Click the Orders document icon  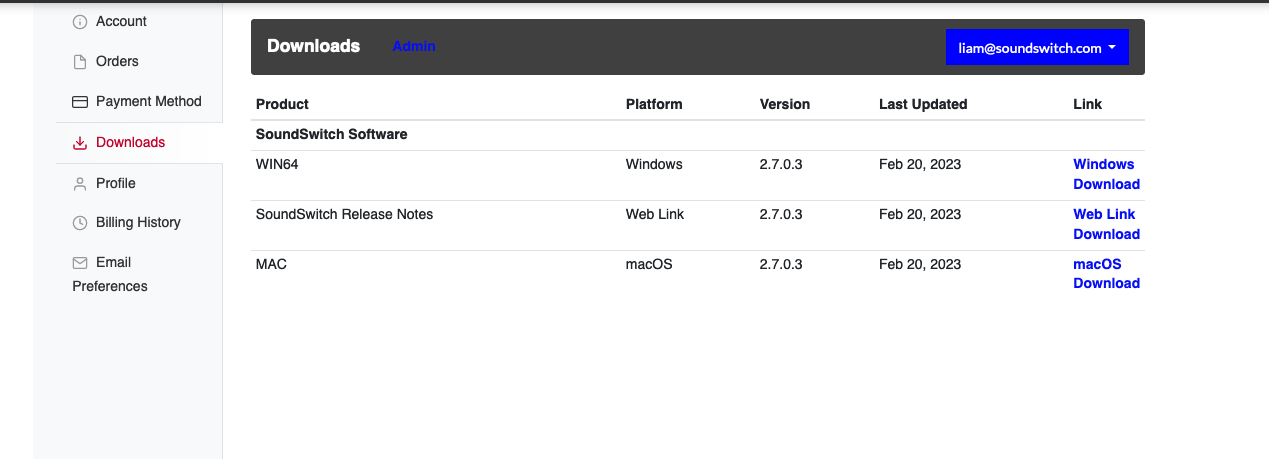pos(80,62)
